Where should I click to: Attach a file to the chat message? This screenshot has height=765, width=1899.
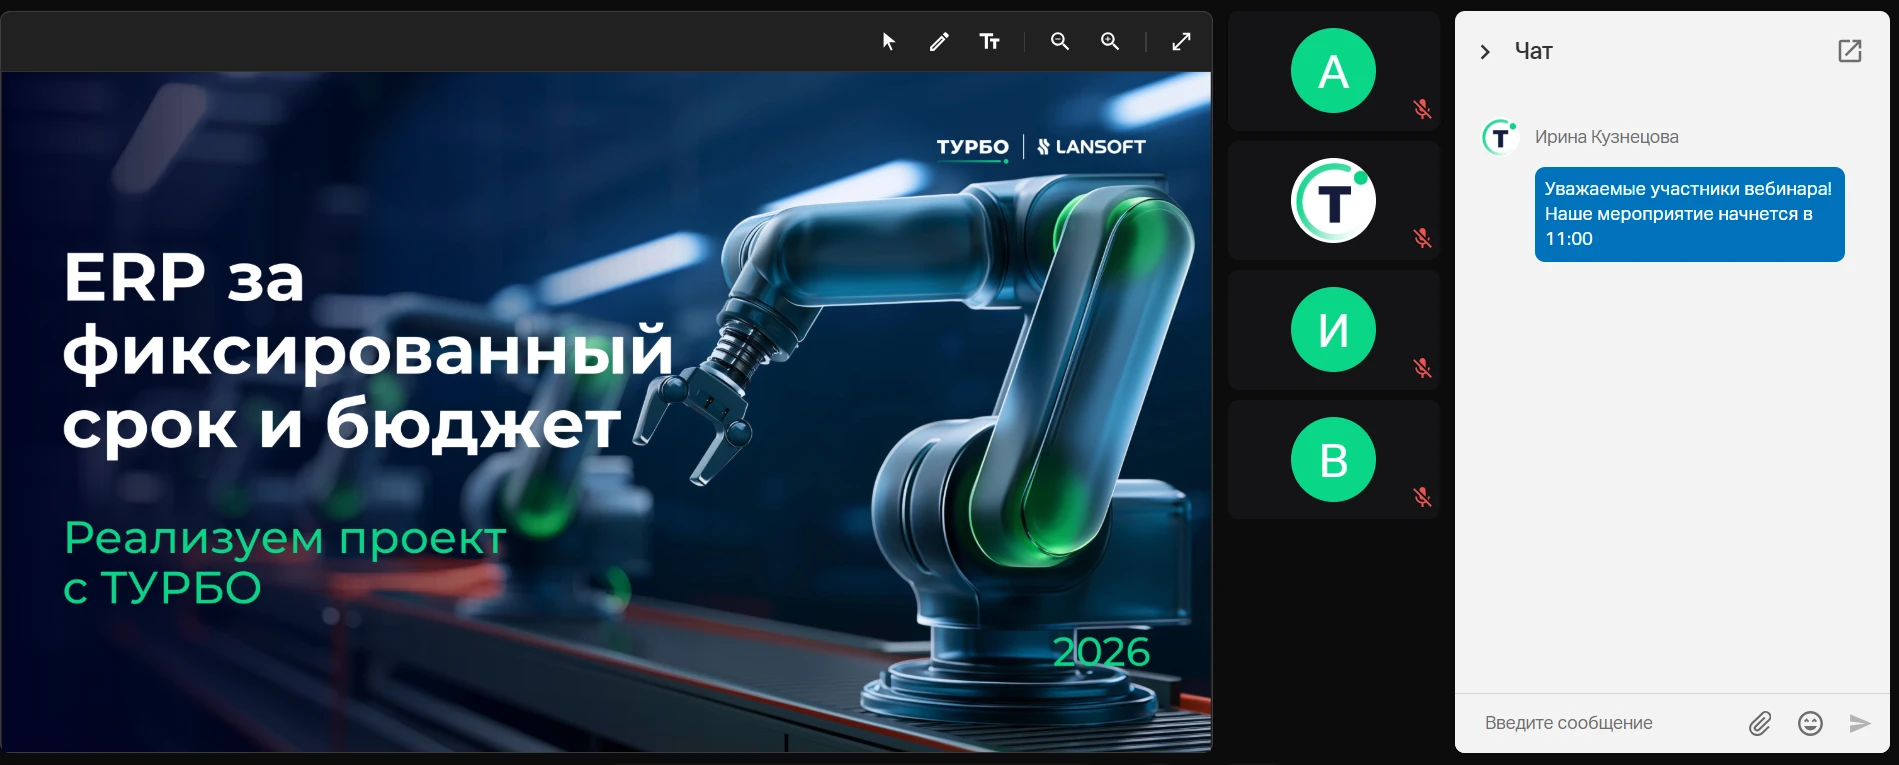[1760, 723]
